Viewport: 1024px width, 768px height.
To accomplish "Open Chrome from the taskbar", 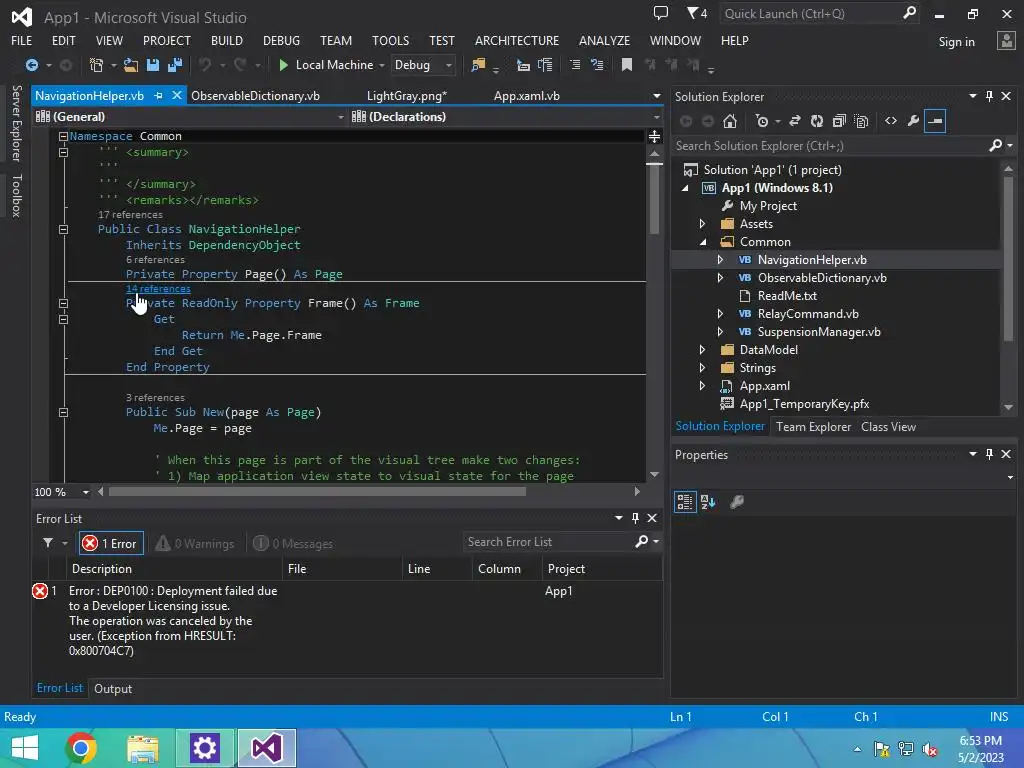I will point(81,748).
